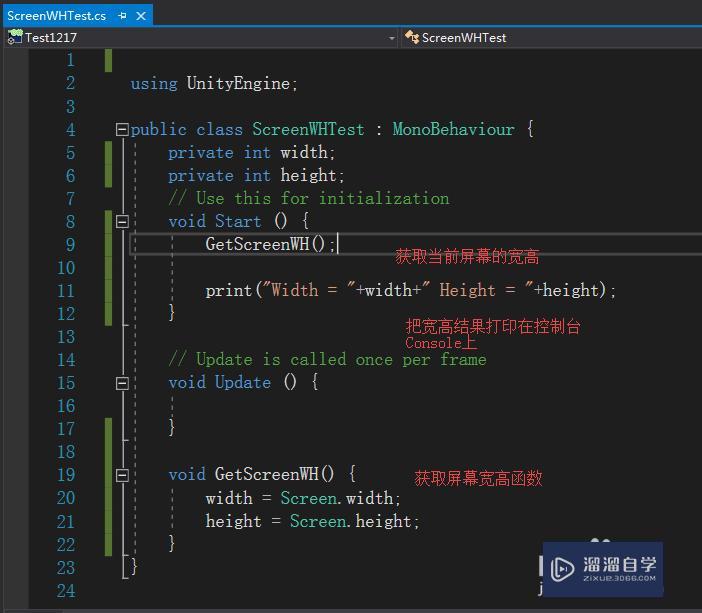Click 'Update is called once per frame' comment
Viewport: 702px width, 613px height.
pyautogui.click(x=327, y=360)
